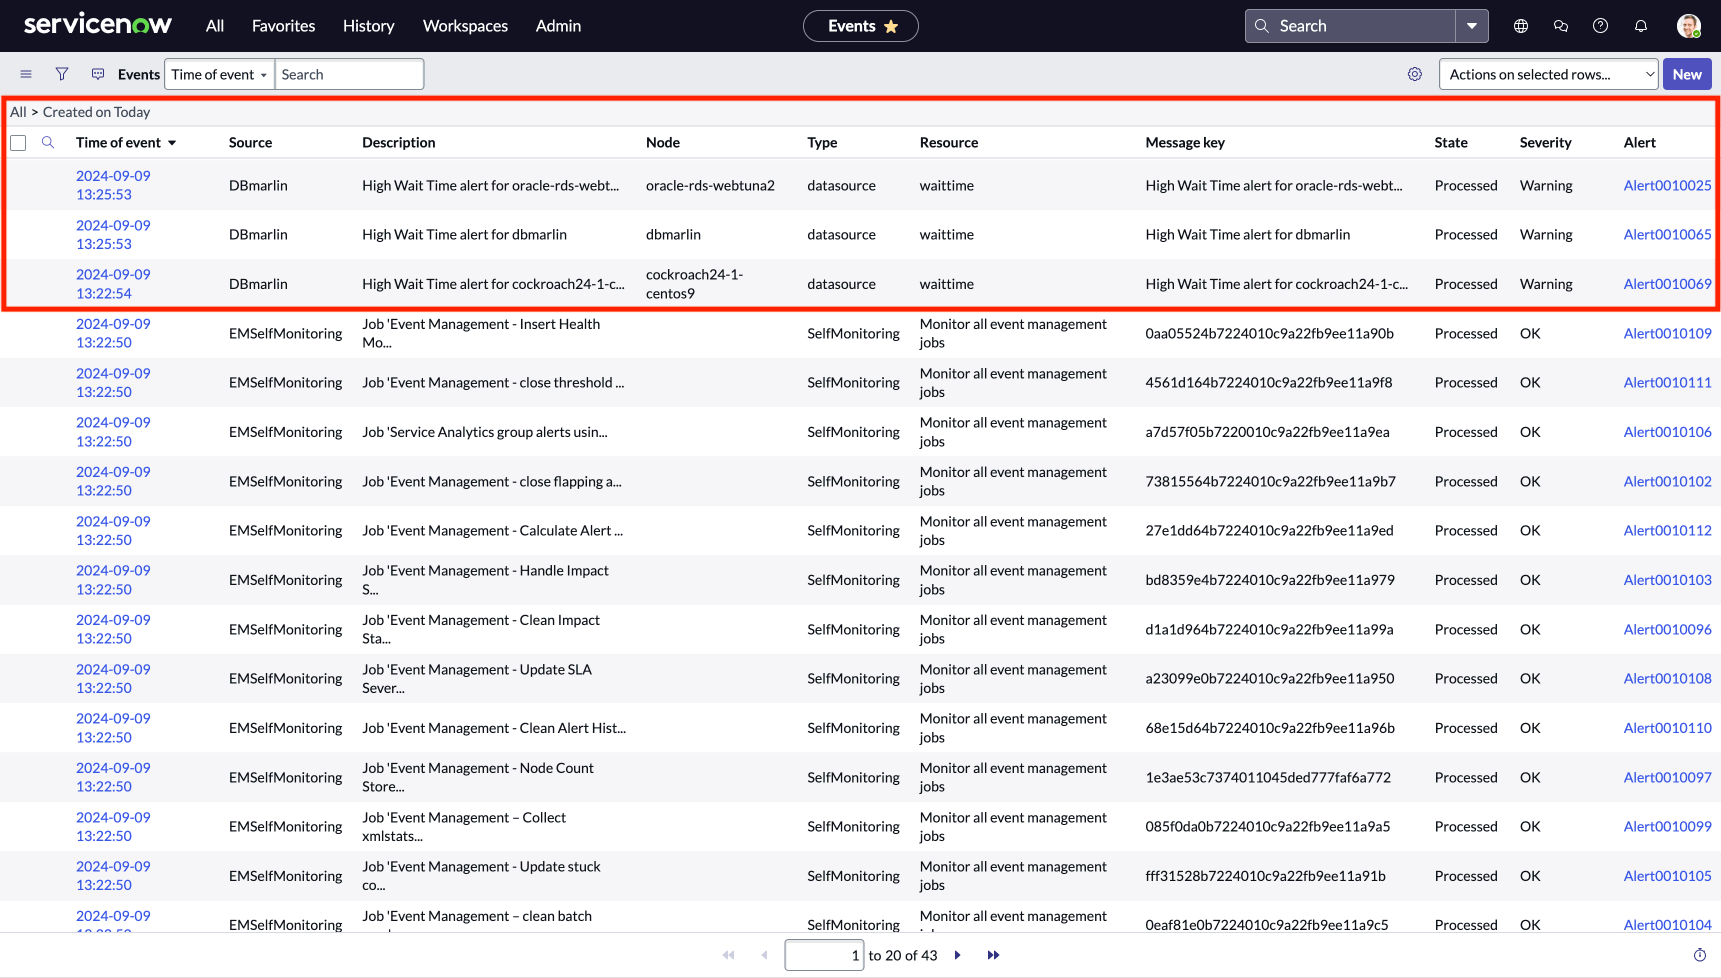Click the globe scope picker icon
The width and height of the screenshot is (1721, 978).
1521,26
